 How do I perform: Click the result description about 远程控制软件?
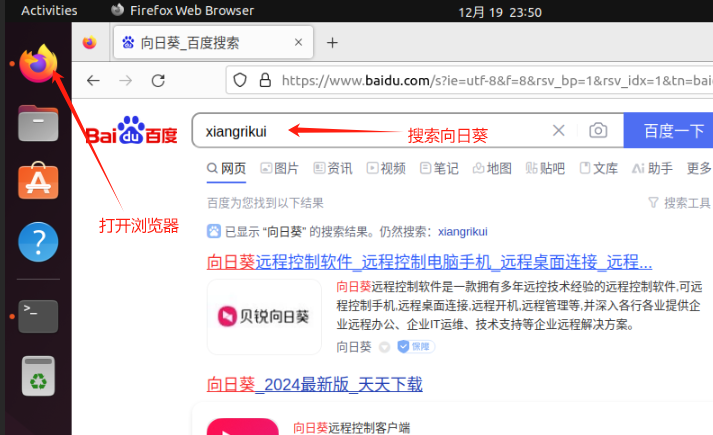(x=519, y=305)
